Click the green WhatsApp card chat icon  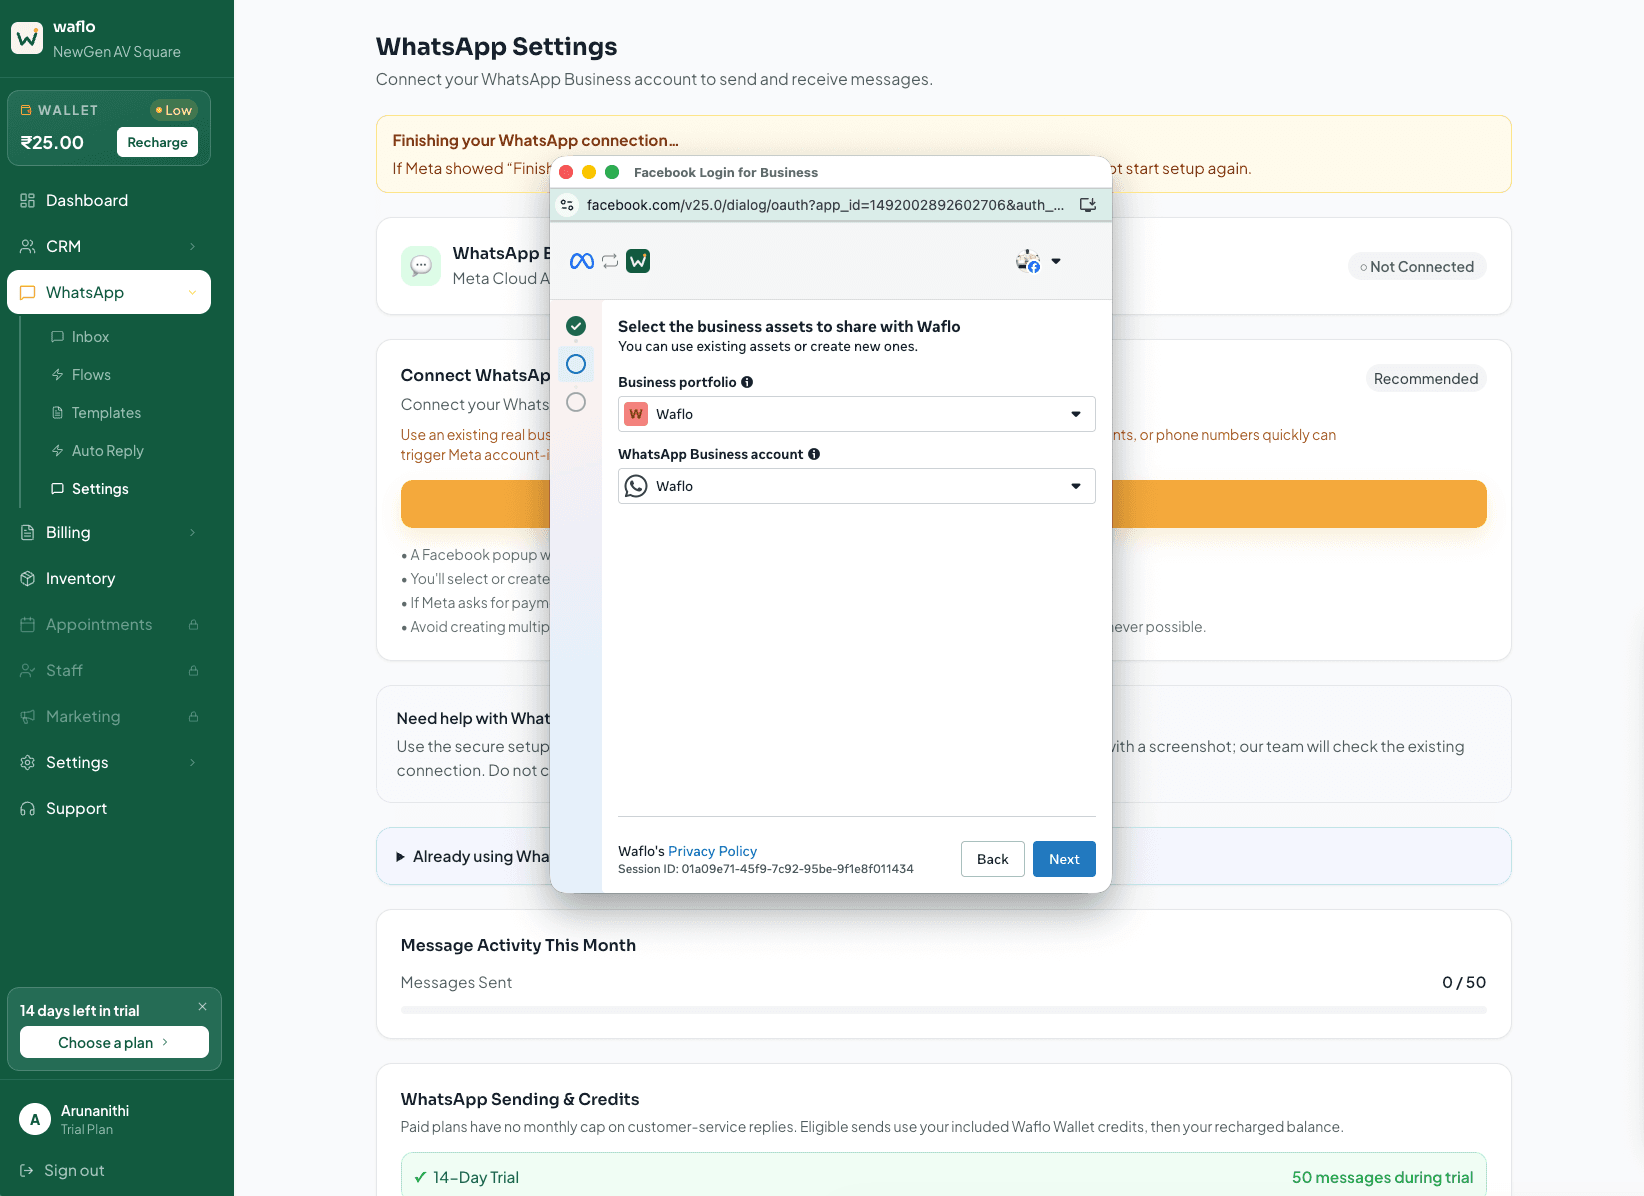pyautogui.click(x=421, y=266)
